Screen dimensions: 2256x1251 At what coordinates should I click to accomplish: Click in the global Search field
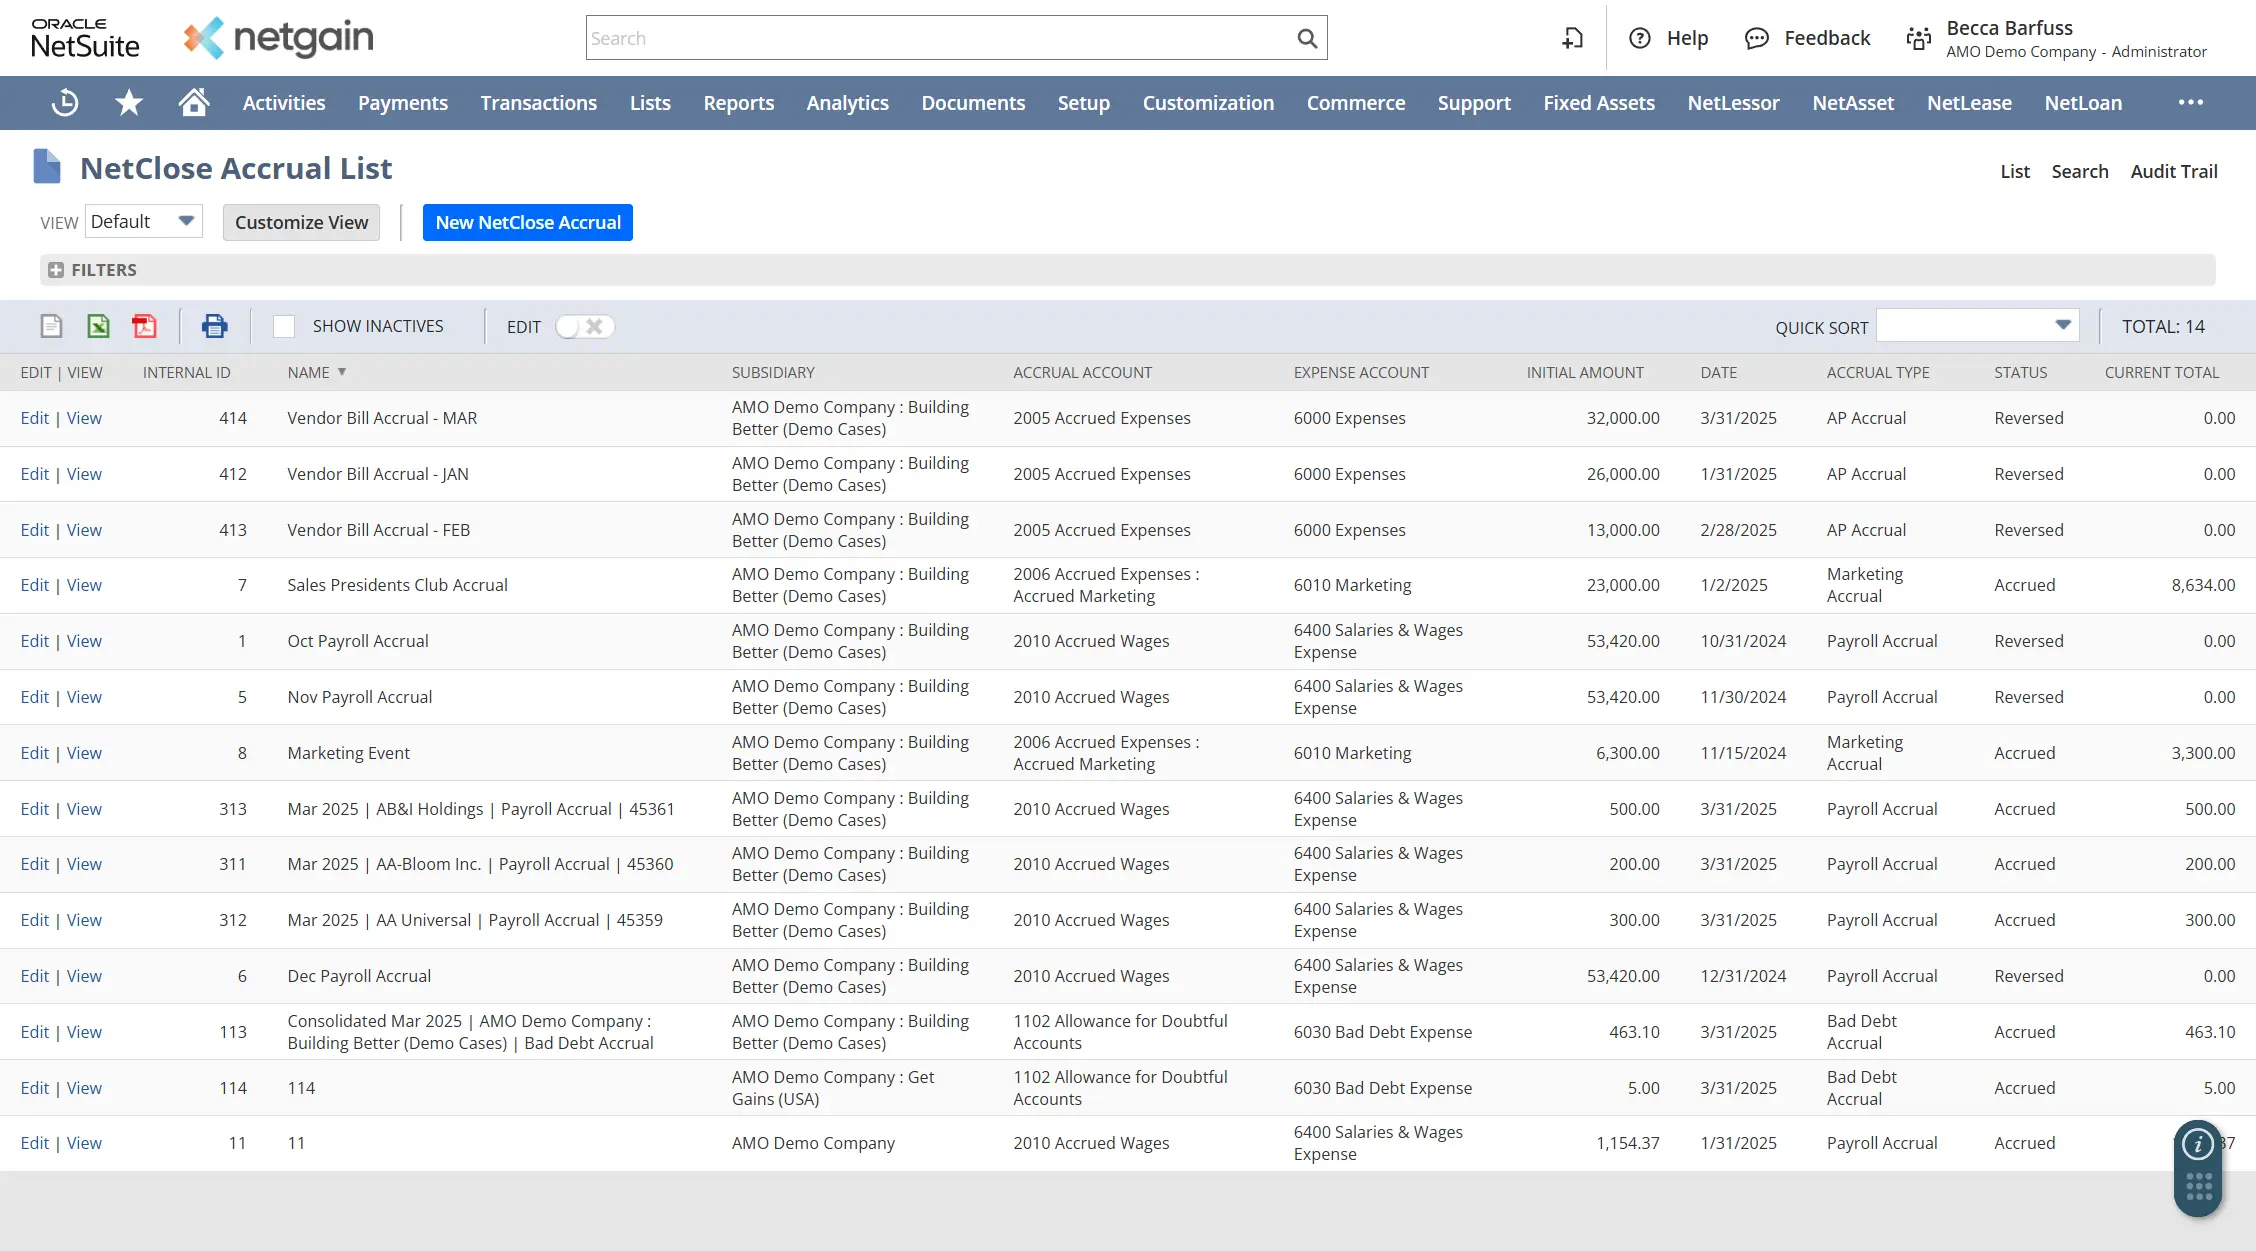(937, 38)
